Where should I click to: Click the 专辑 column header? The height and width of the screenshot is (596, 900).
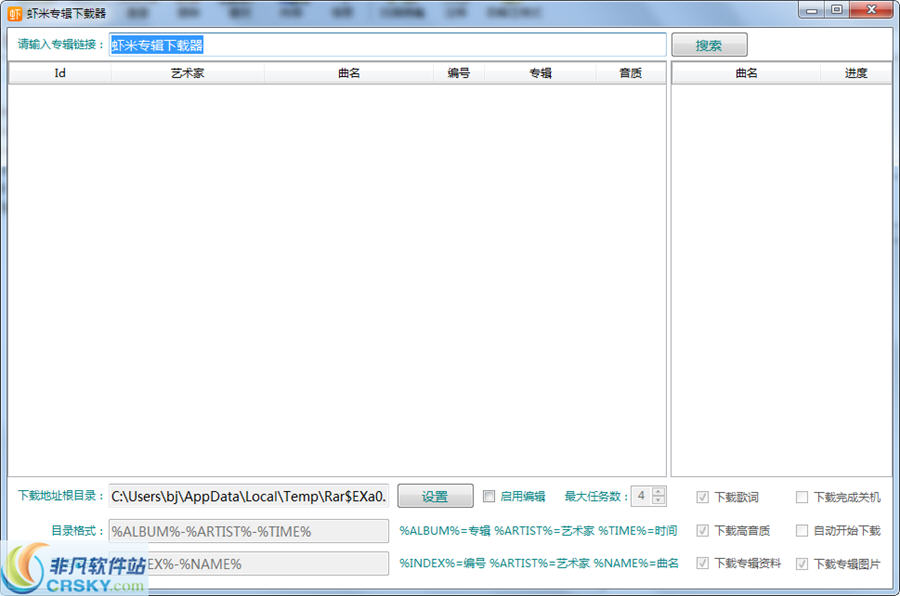(540, 73)
